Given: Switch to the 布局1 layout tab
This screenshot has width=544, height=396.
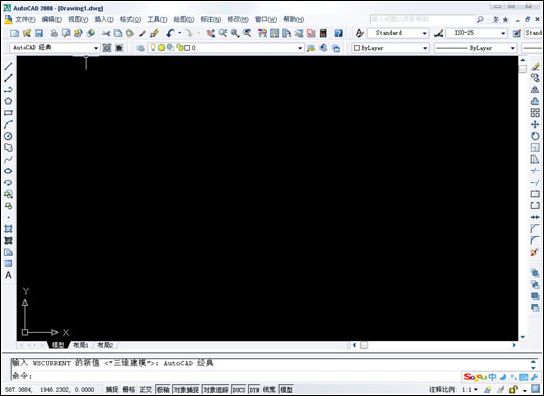Looking at the screenshot, I should click(81, 345).
